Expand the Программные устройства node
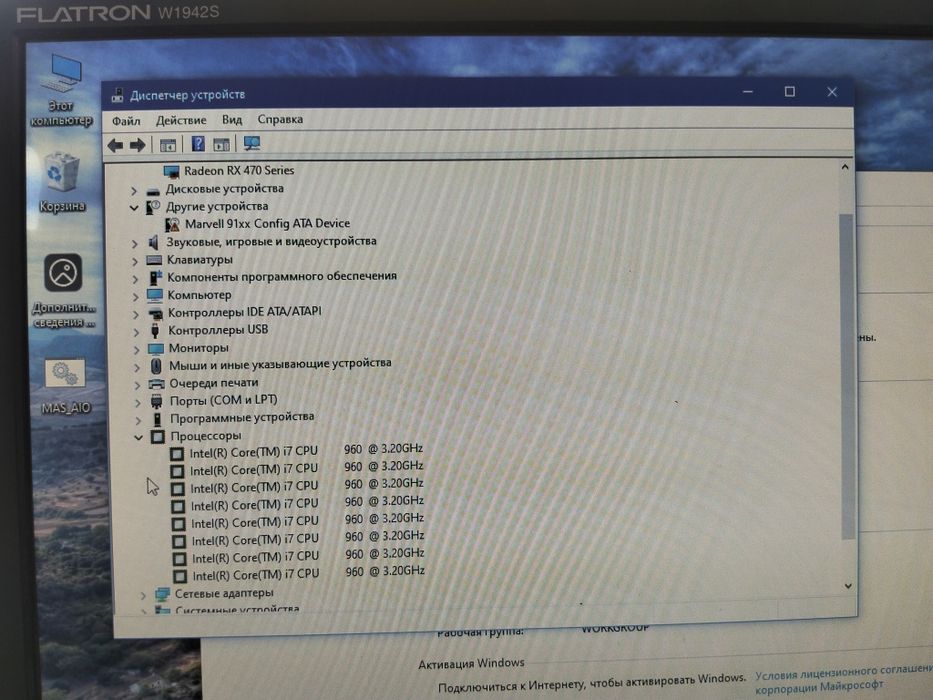This screenshot has height=700, width=933. click(x=138, y=420)
